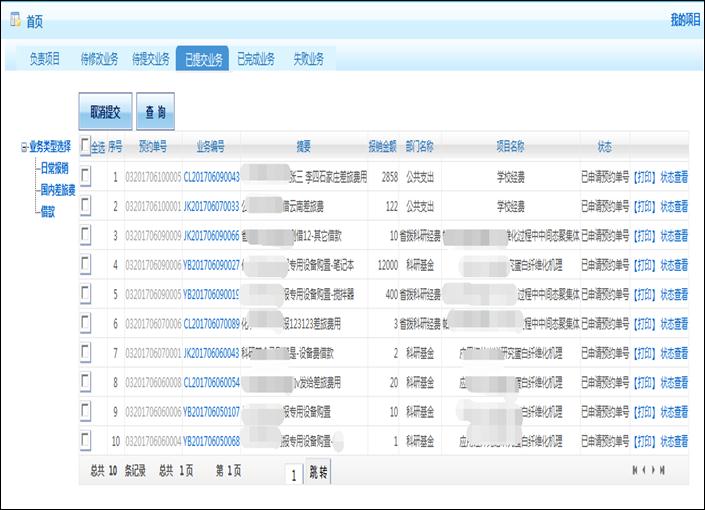Go to the previous page arrow icon
Image resolution: width=705 pixels, height=510 pixels.
click(x=644, y=470)
